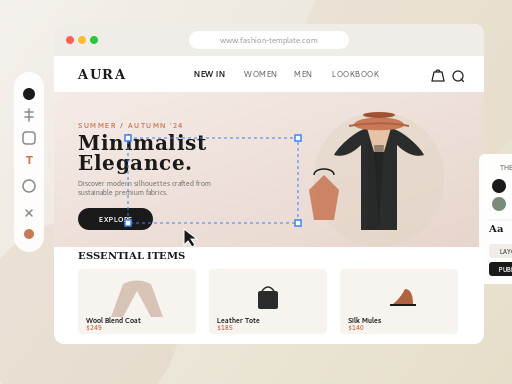512x384 pixels.
Task: Open the NEW IN menu item
Action: (x=209, y=74)
